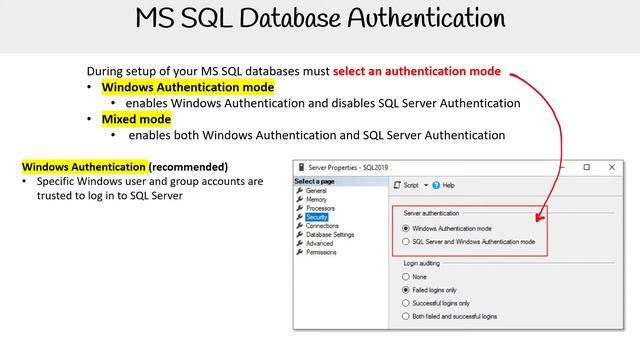Open the Memory page

pos(316,200)
